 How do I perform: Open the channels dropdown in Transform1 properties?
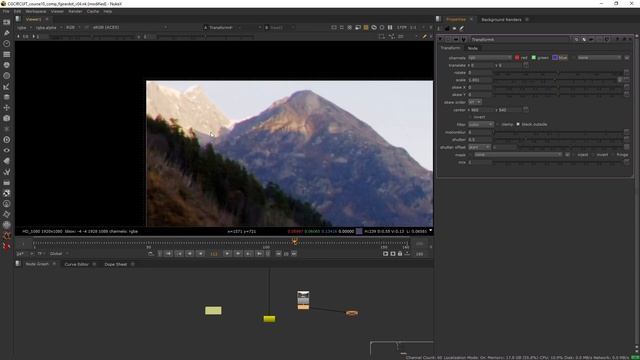click(x=490, y=58)
